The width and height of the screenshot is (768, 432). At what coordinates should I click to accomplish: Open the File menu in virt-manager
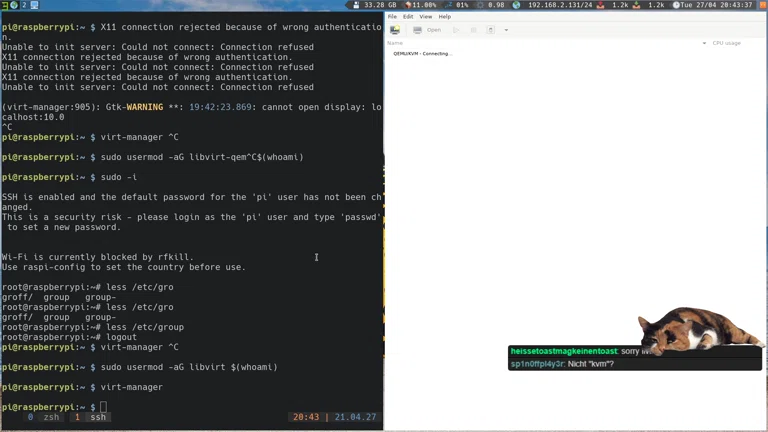coord(392,17)
